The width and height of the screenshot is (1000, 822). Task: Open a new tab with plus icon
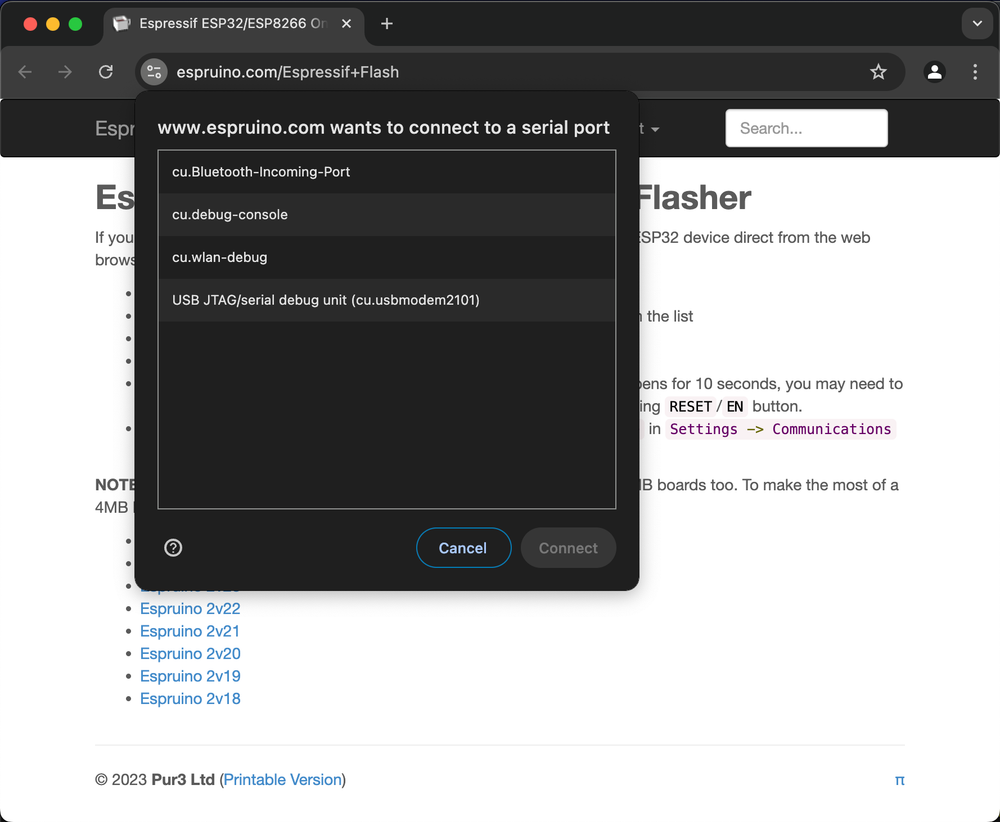pyautogui.click(x=387, y=24)
